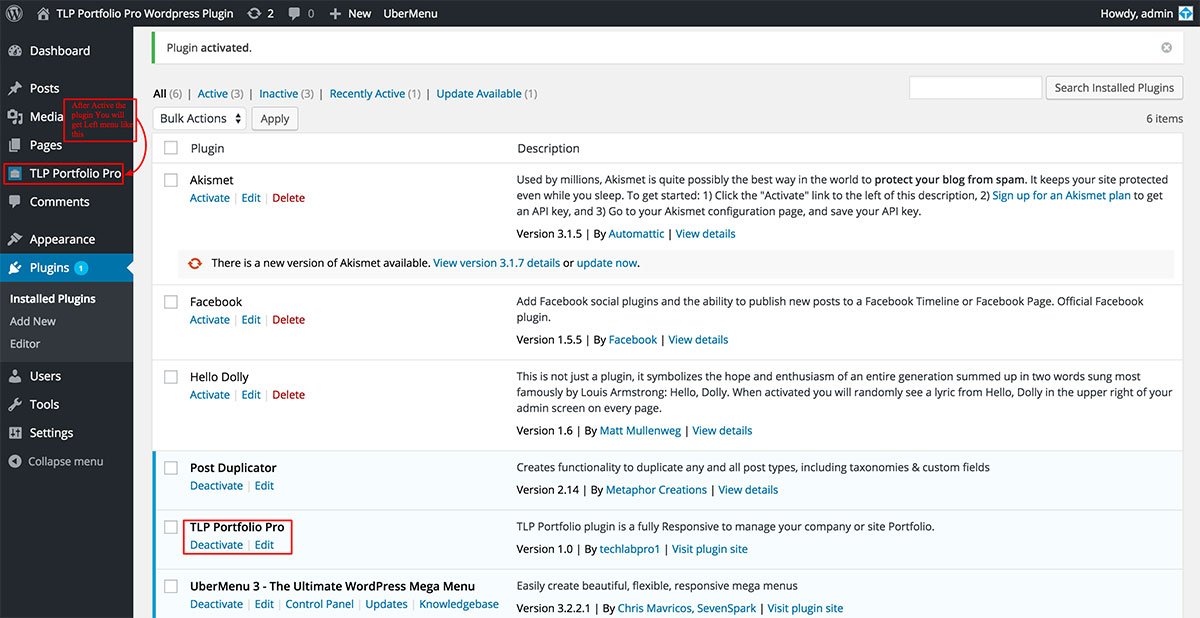
Task: Click the plus New icon
Action: point(335,14)
